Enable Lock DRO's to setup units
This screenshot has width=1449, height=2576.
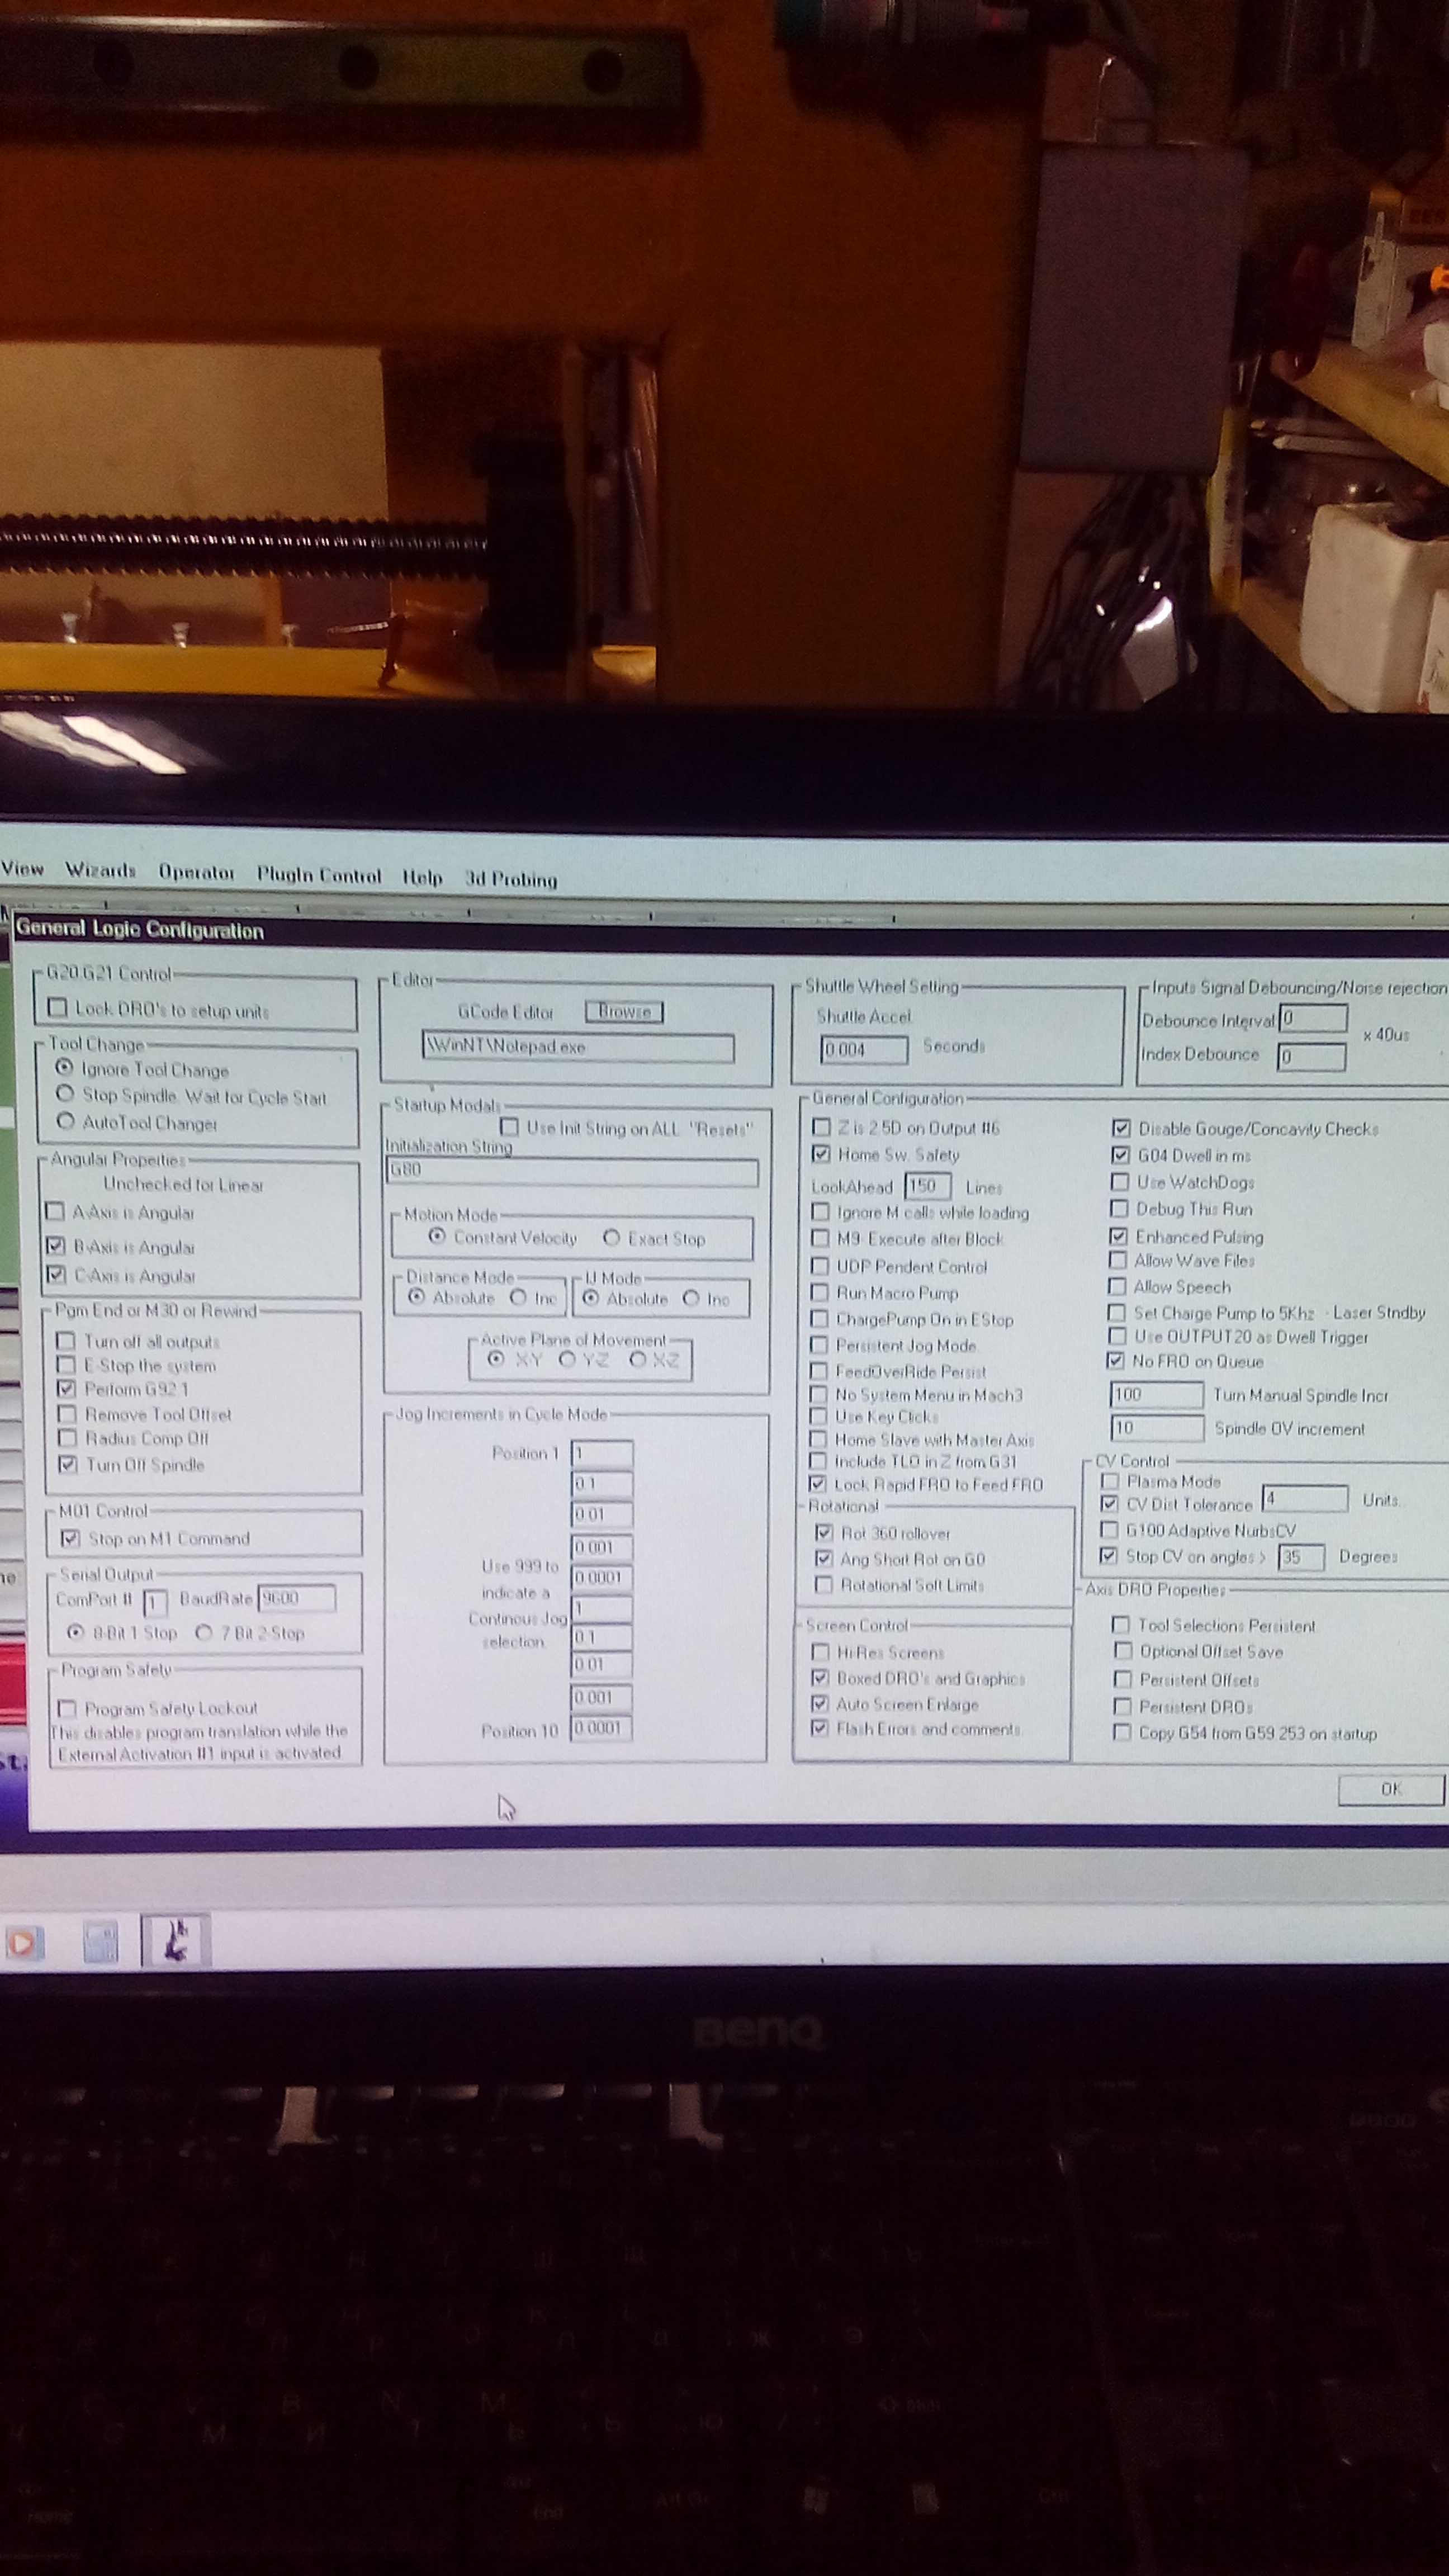59,1008
